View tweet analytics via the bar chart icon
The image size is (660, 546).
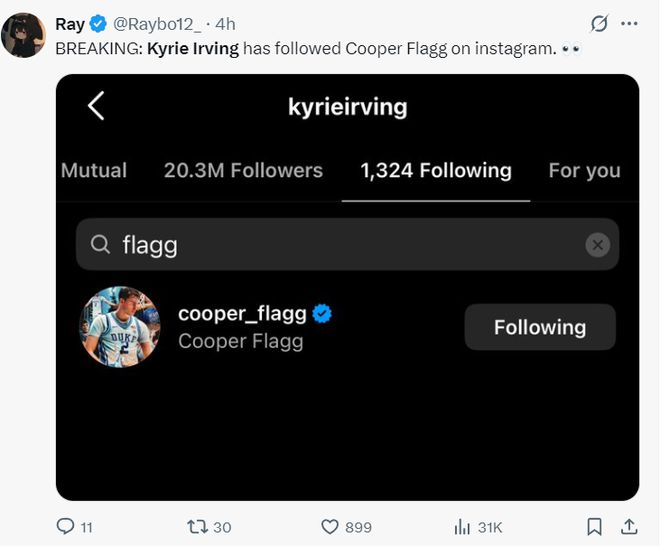462,526
